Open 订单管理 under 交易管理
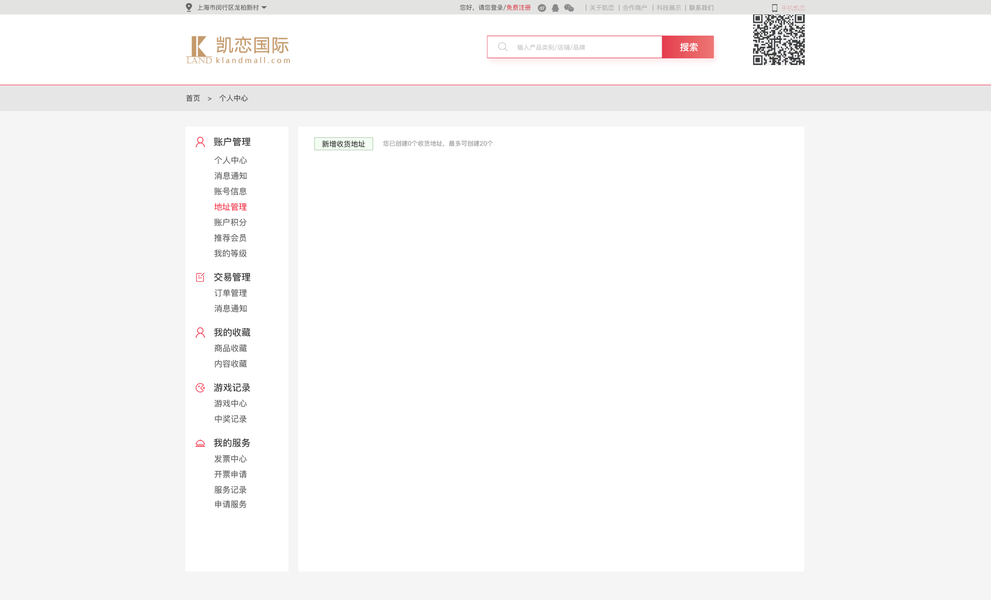Image resolution: width=991 pixels, height=600 pixels. [229, 293]
